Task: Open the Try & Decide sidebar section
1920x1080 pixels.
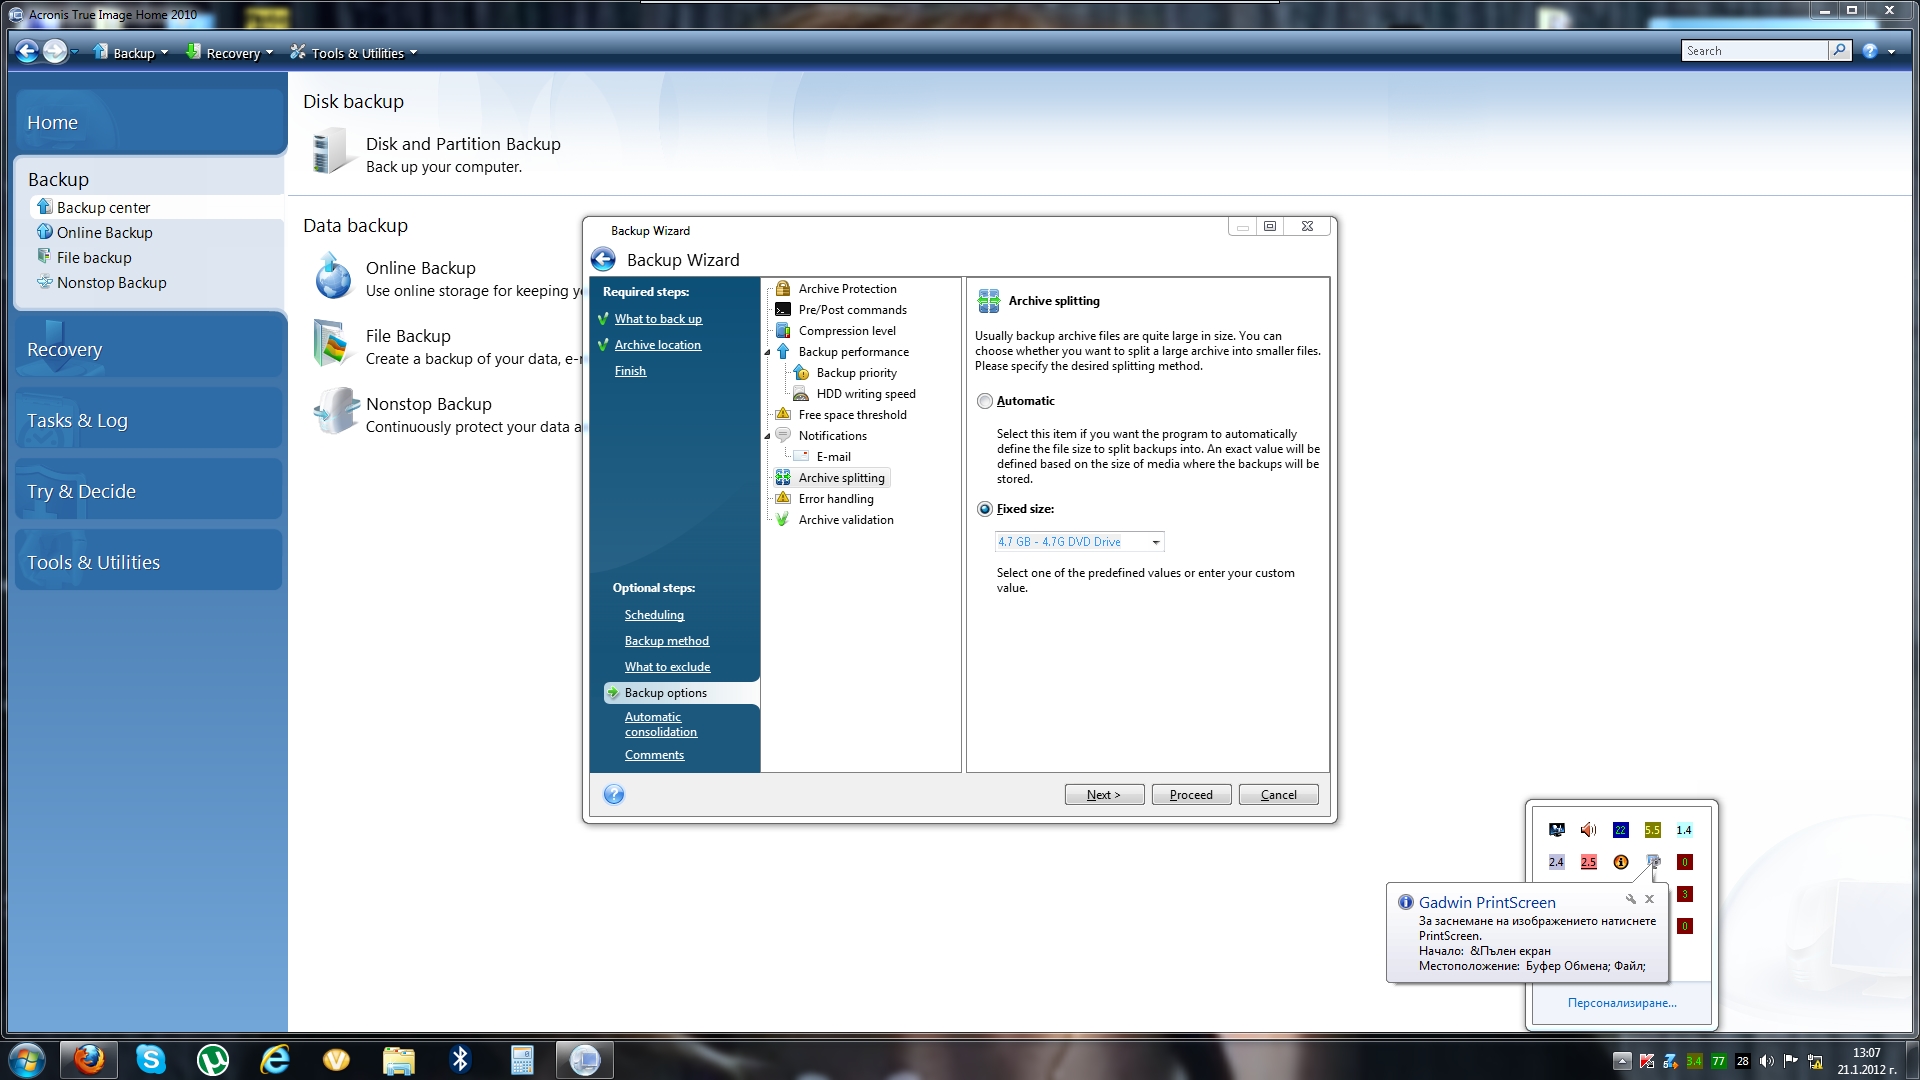Action: 150,492
